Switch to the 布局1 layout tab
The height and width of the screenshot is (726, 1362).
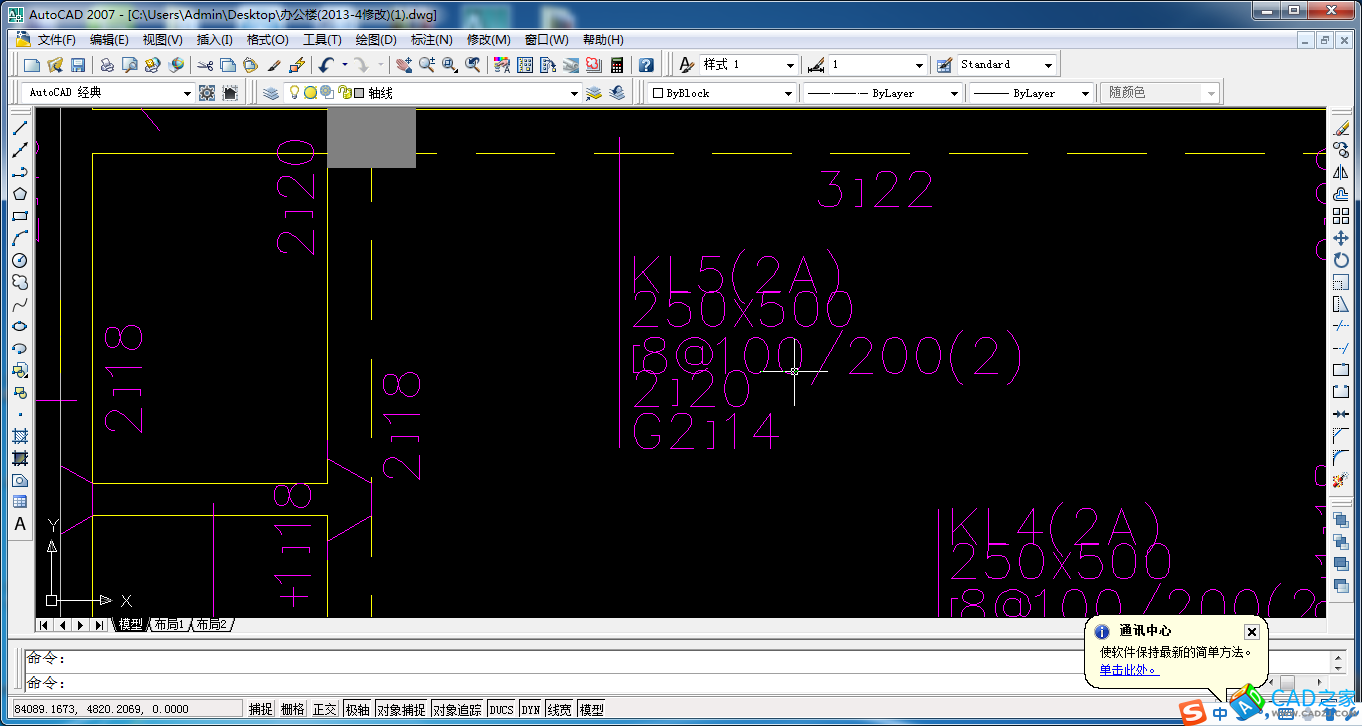168,625
